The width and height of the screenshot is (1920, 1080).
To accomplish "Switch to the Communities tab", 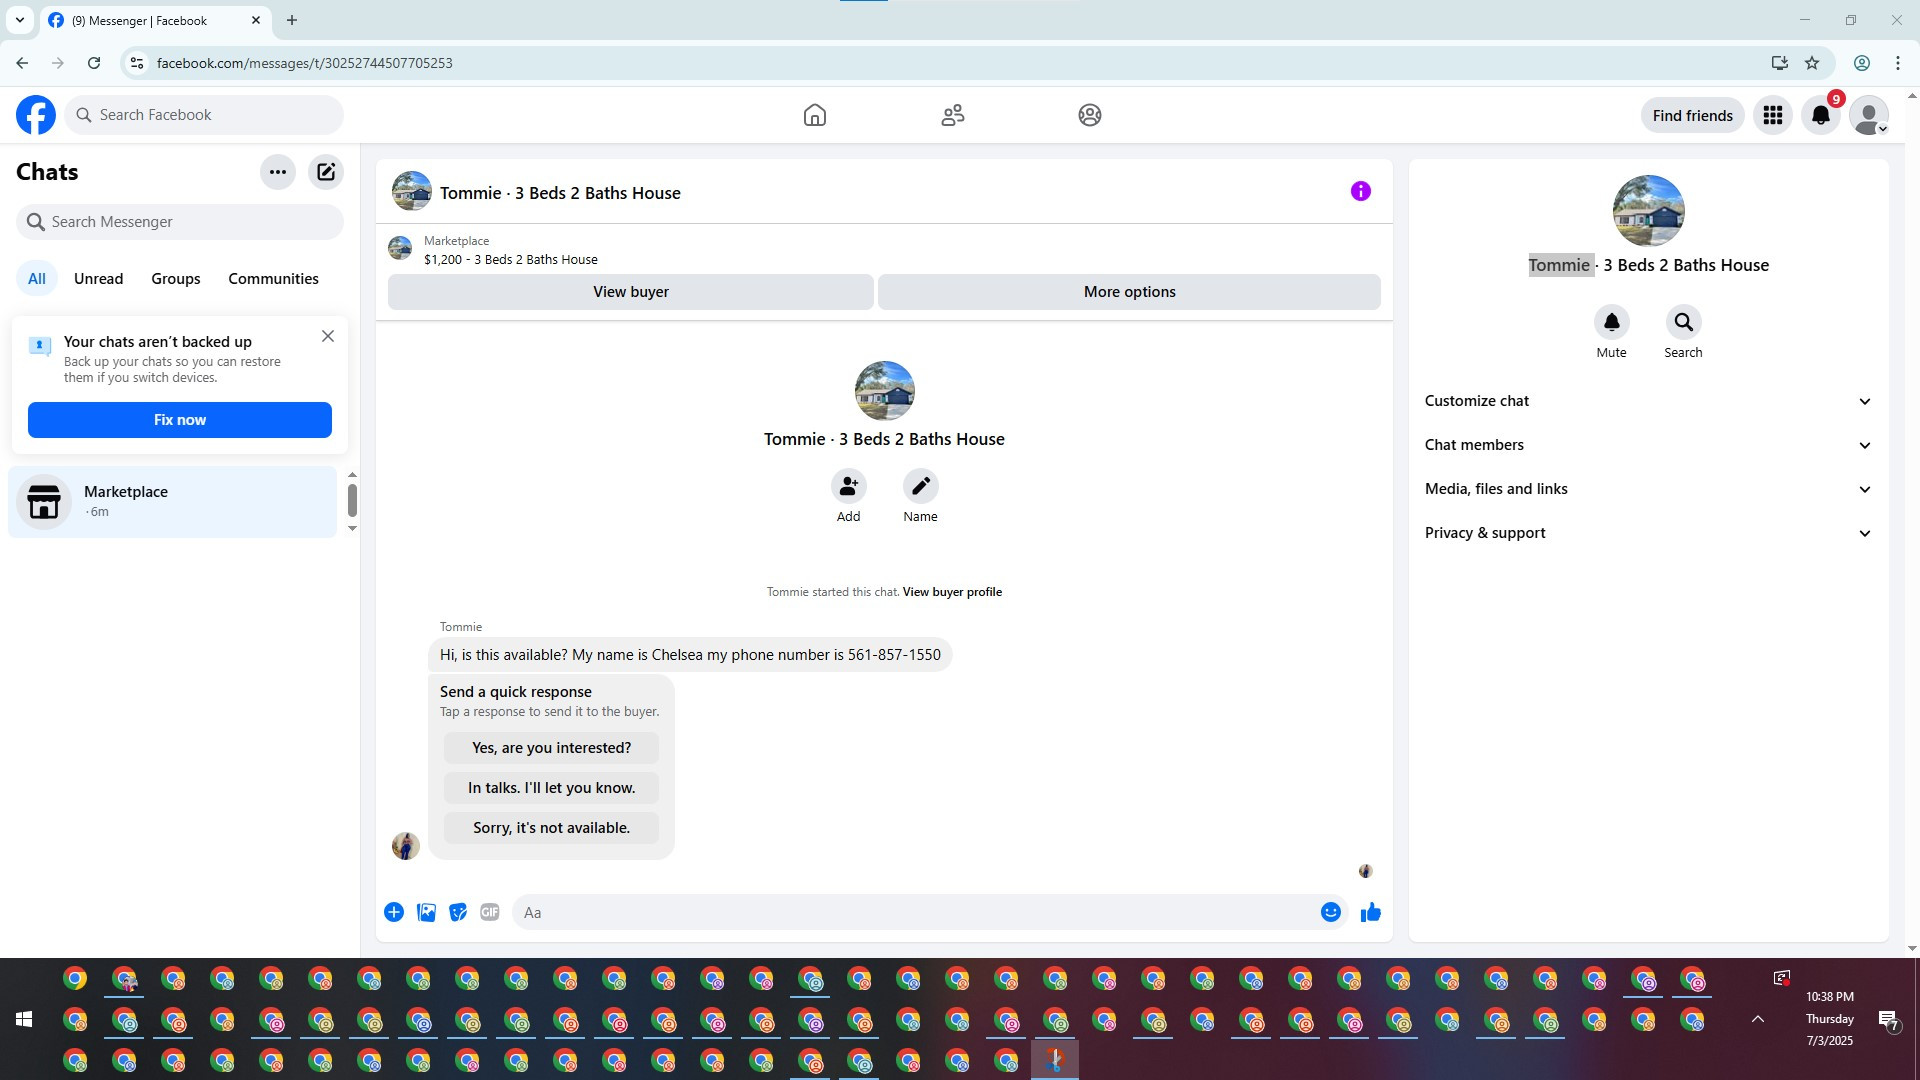I will [x=273, y=279].
